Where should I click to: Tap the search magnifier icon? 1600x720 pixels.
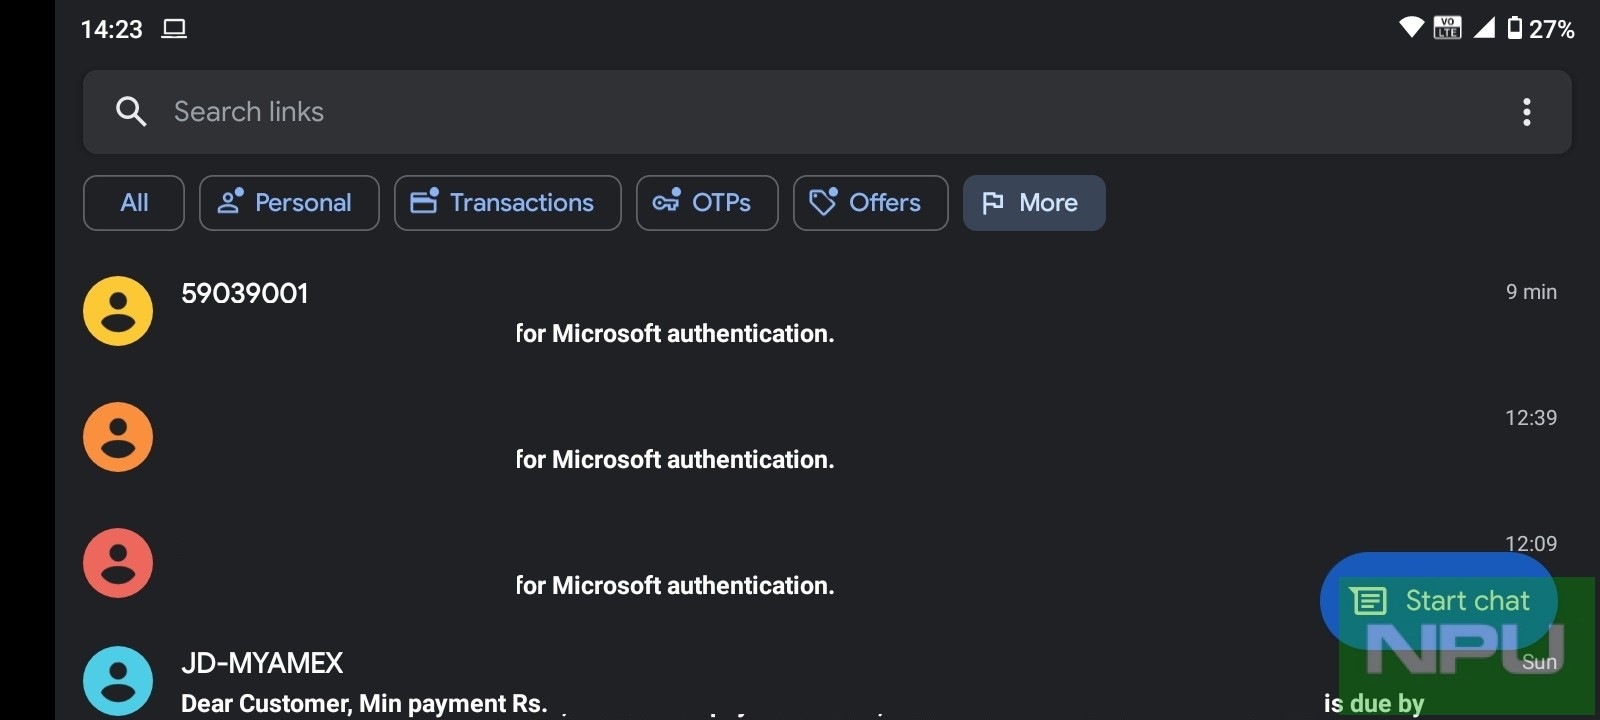coord(131,112)
